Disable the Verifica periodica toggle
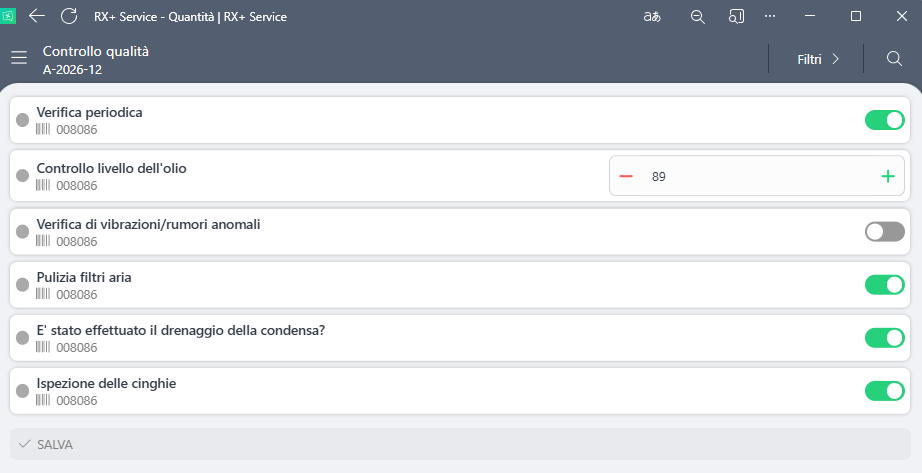922x473 pixels. click(884, 120)
